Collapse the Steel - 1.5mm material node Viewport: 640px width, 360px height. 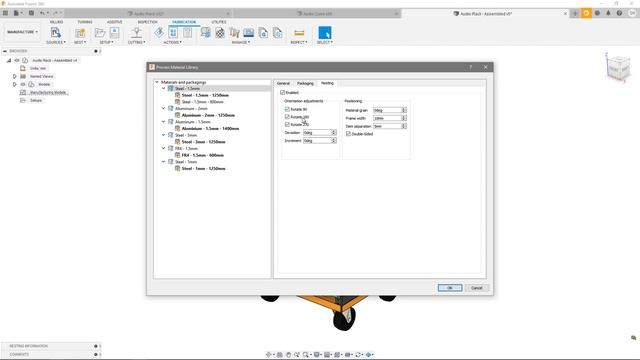tap(164, 88)
